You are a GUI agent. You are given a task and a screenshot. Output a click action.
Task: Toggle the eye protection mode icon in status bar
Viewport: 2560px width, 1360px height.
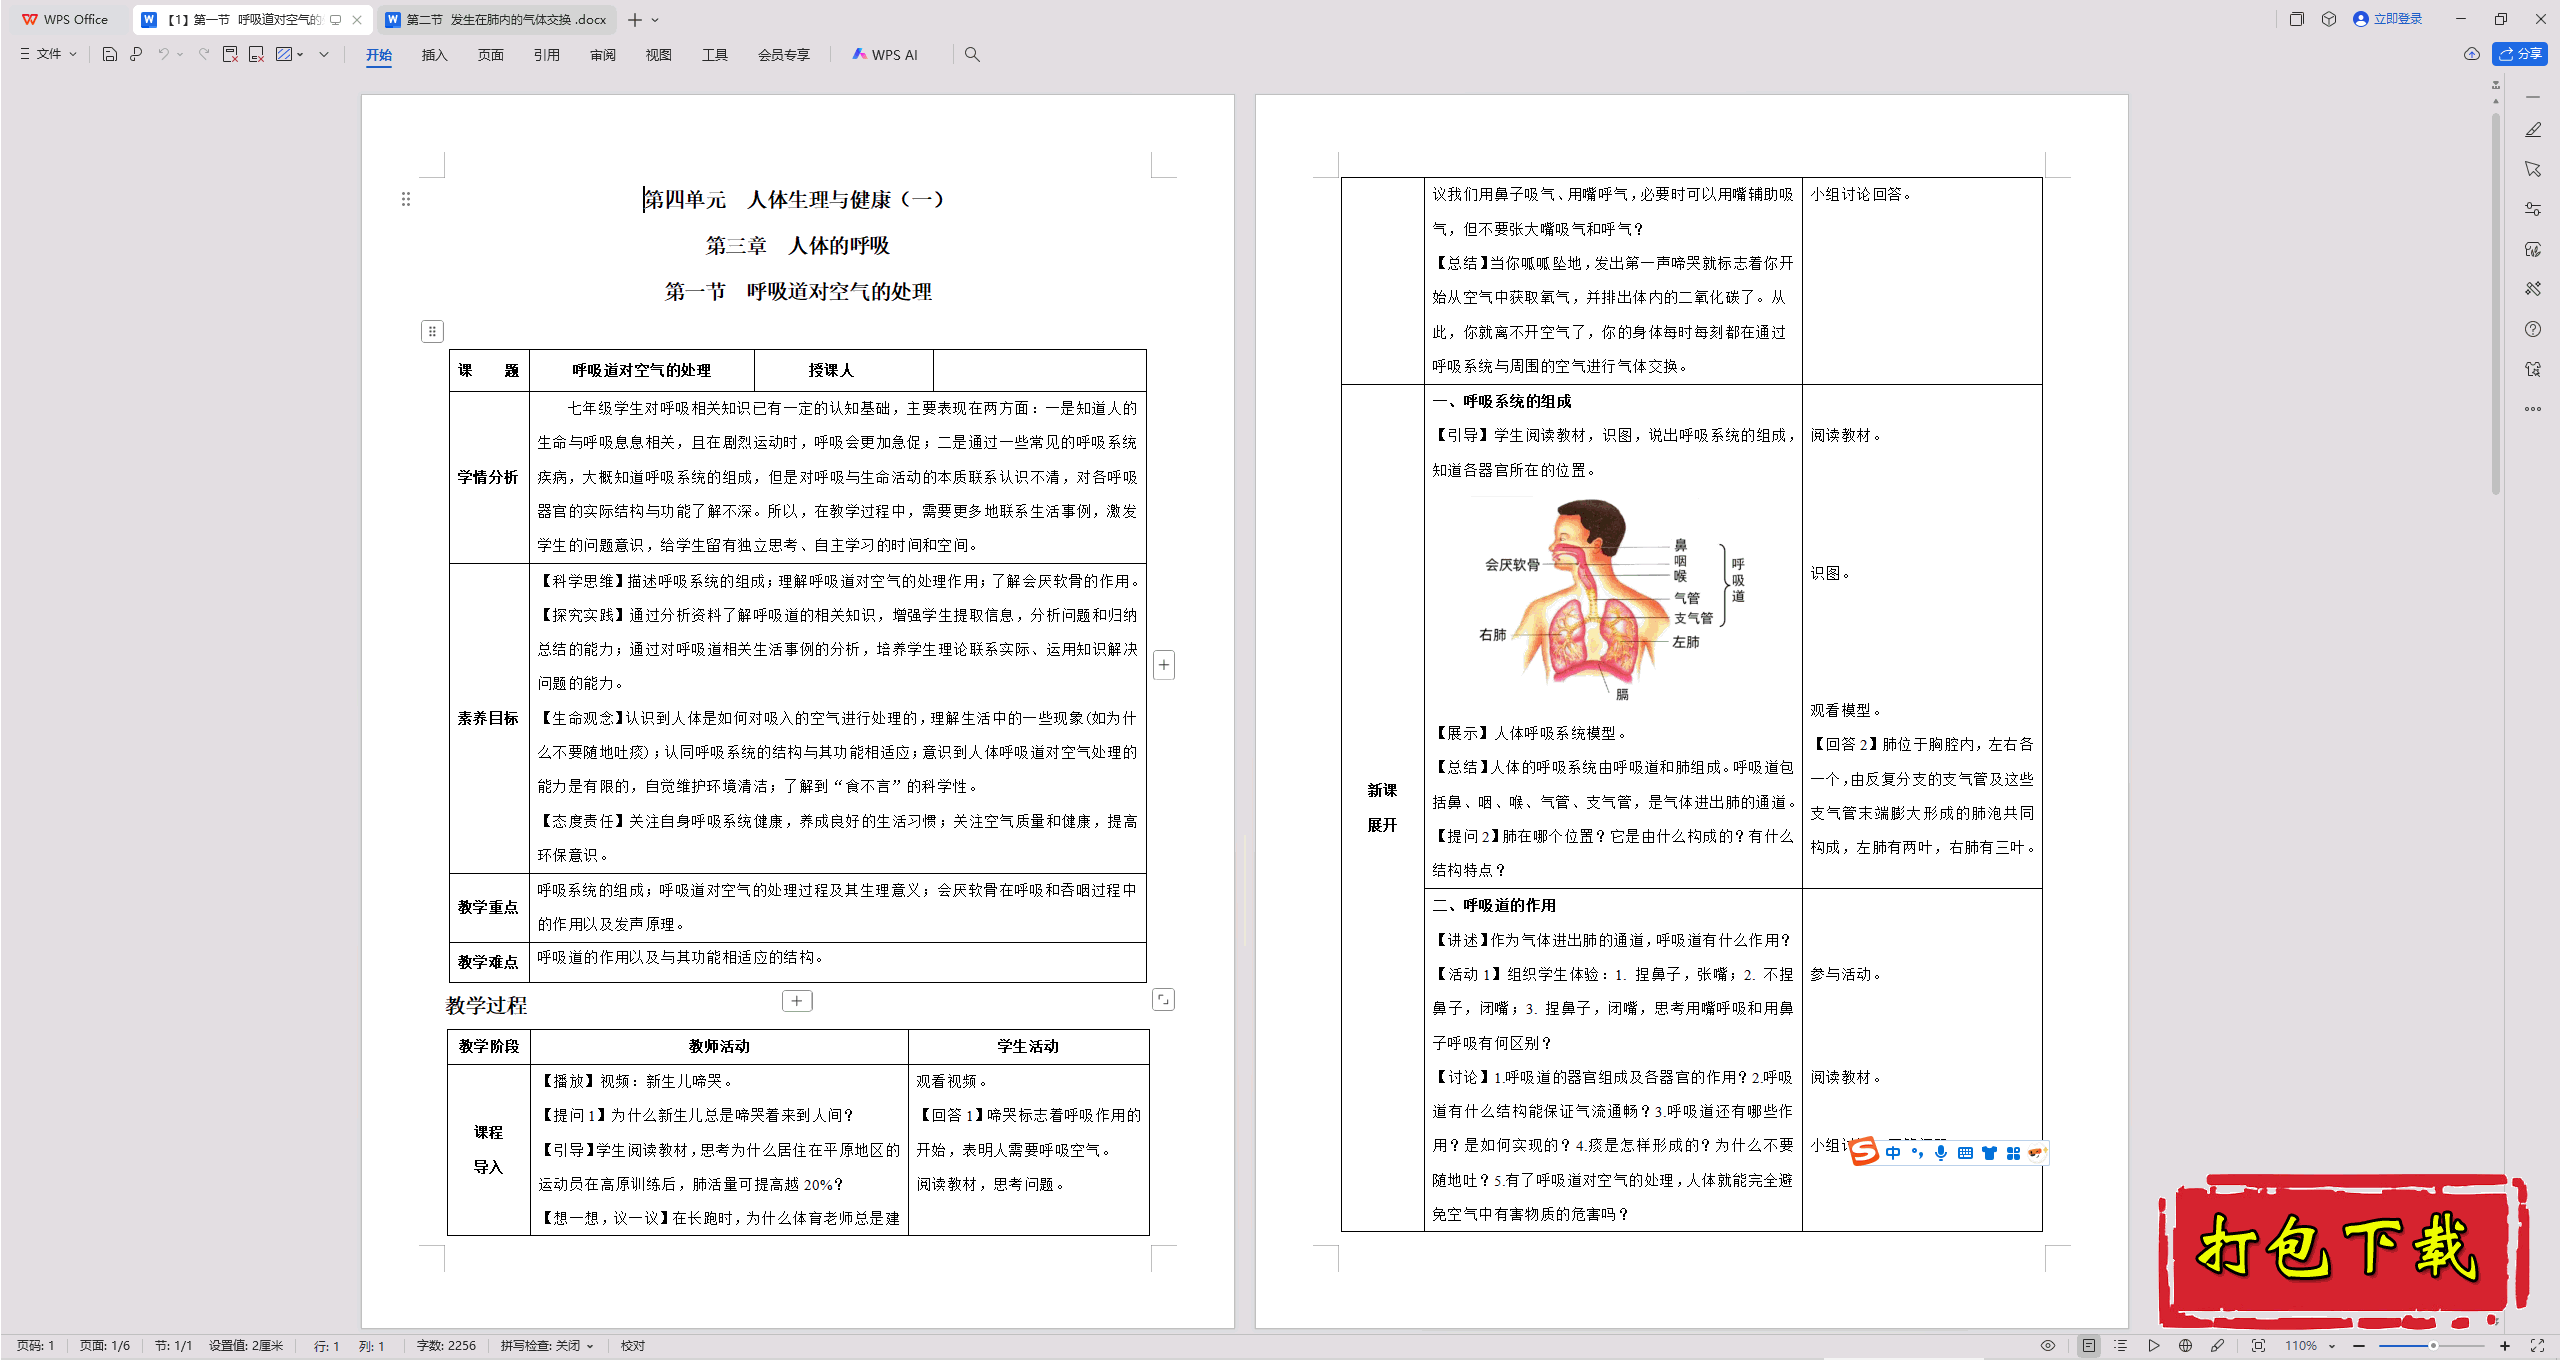click(x=2048, y=1346)
